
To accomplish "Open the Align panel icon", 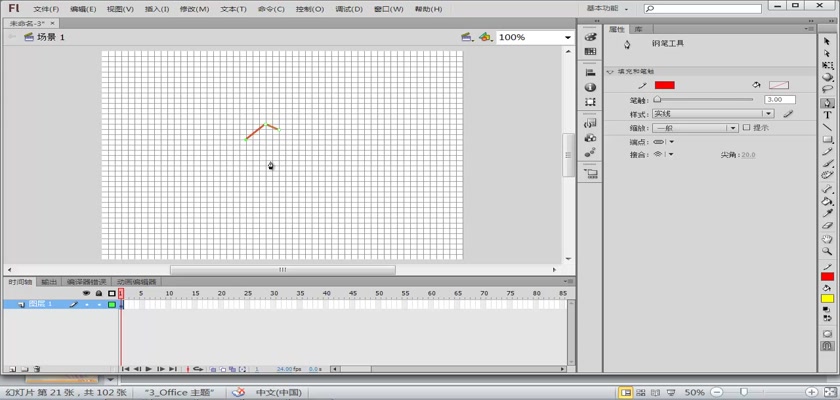I will 590,72.
